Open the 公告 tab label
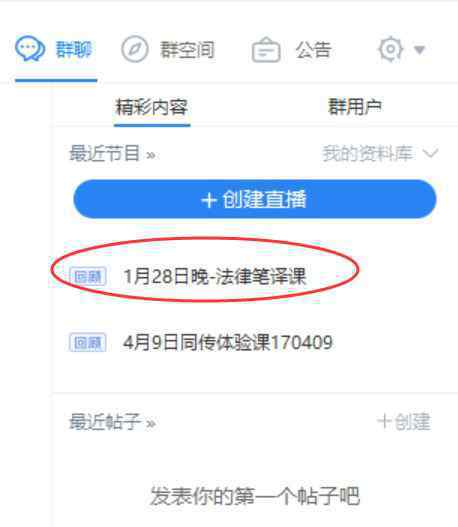This screenshot has height=527, width=458. [314, 50]
